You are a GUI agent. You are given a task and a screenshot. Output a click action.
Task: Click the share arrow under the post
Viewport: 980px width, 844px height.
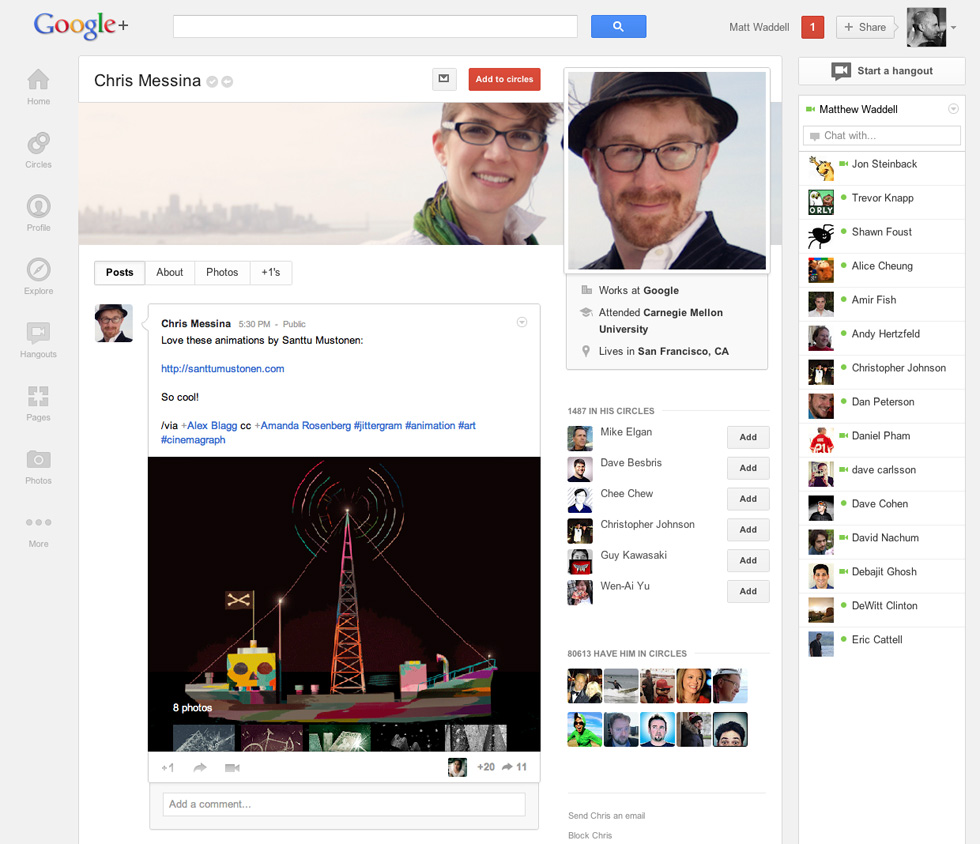click(200, 767)
